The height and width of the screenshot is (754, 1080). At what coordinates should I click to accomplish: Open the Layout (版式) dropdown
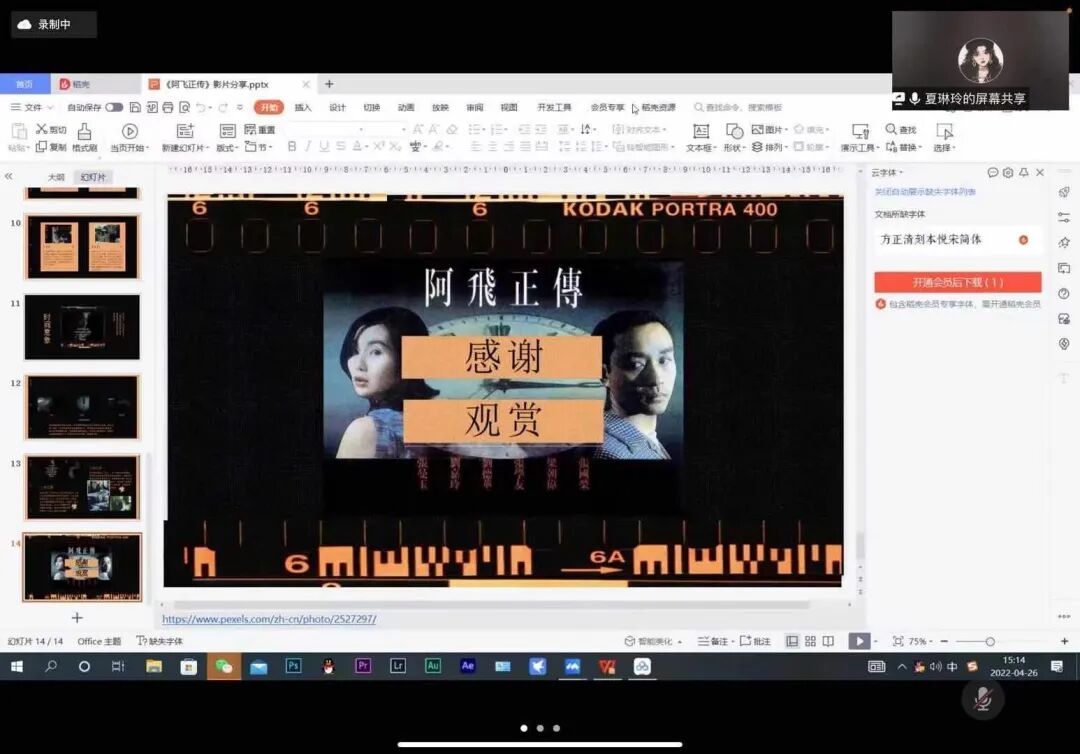tap(228, 146)
